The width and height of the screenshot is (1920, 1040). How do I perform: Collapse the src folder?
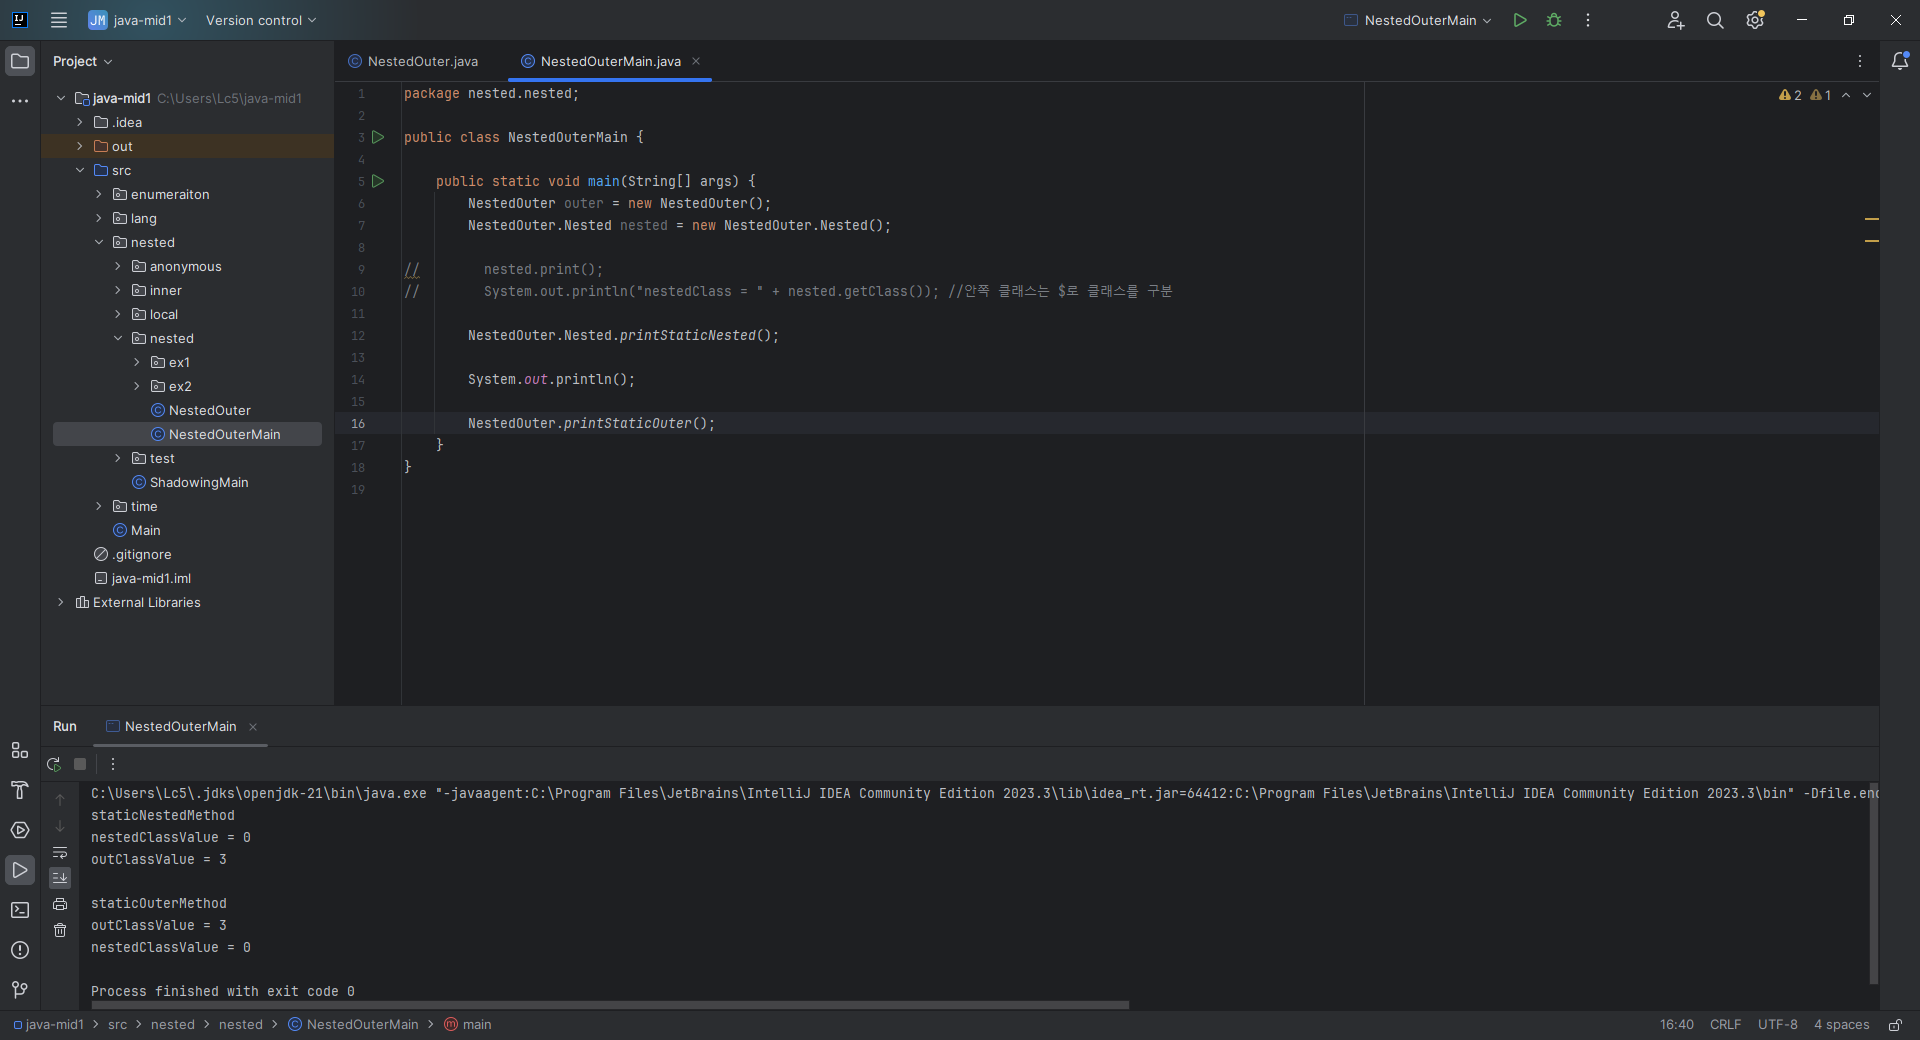coord(80,170)
